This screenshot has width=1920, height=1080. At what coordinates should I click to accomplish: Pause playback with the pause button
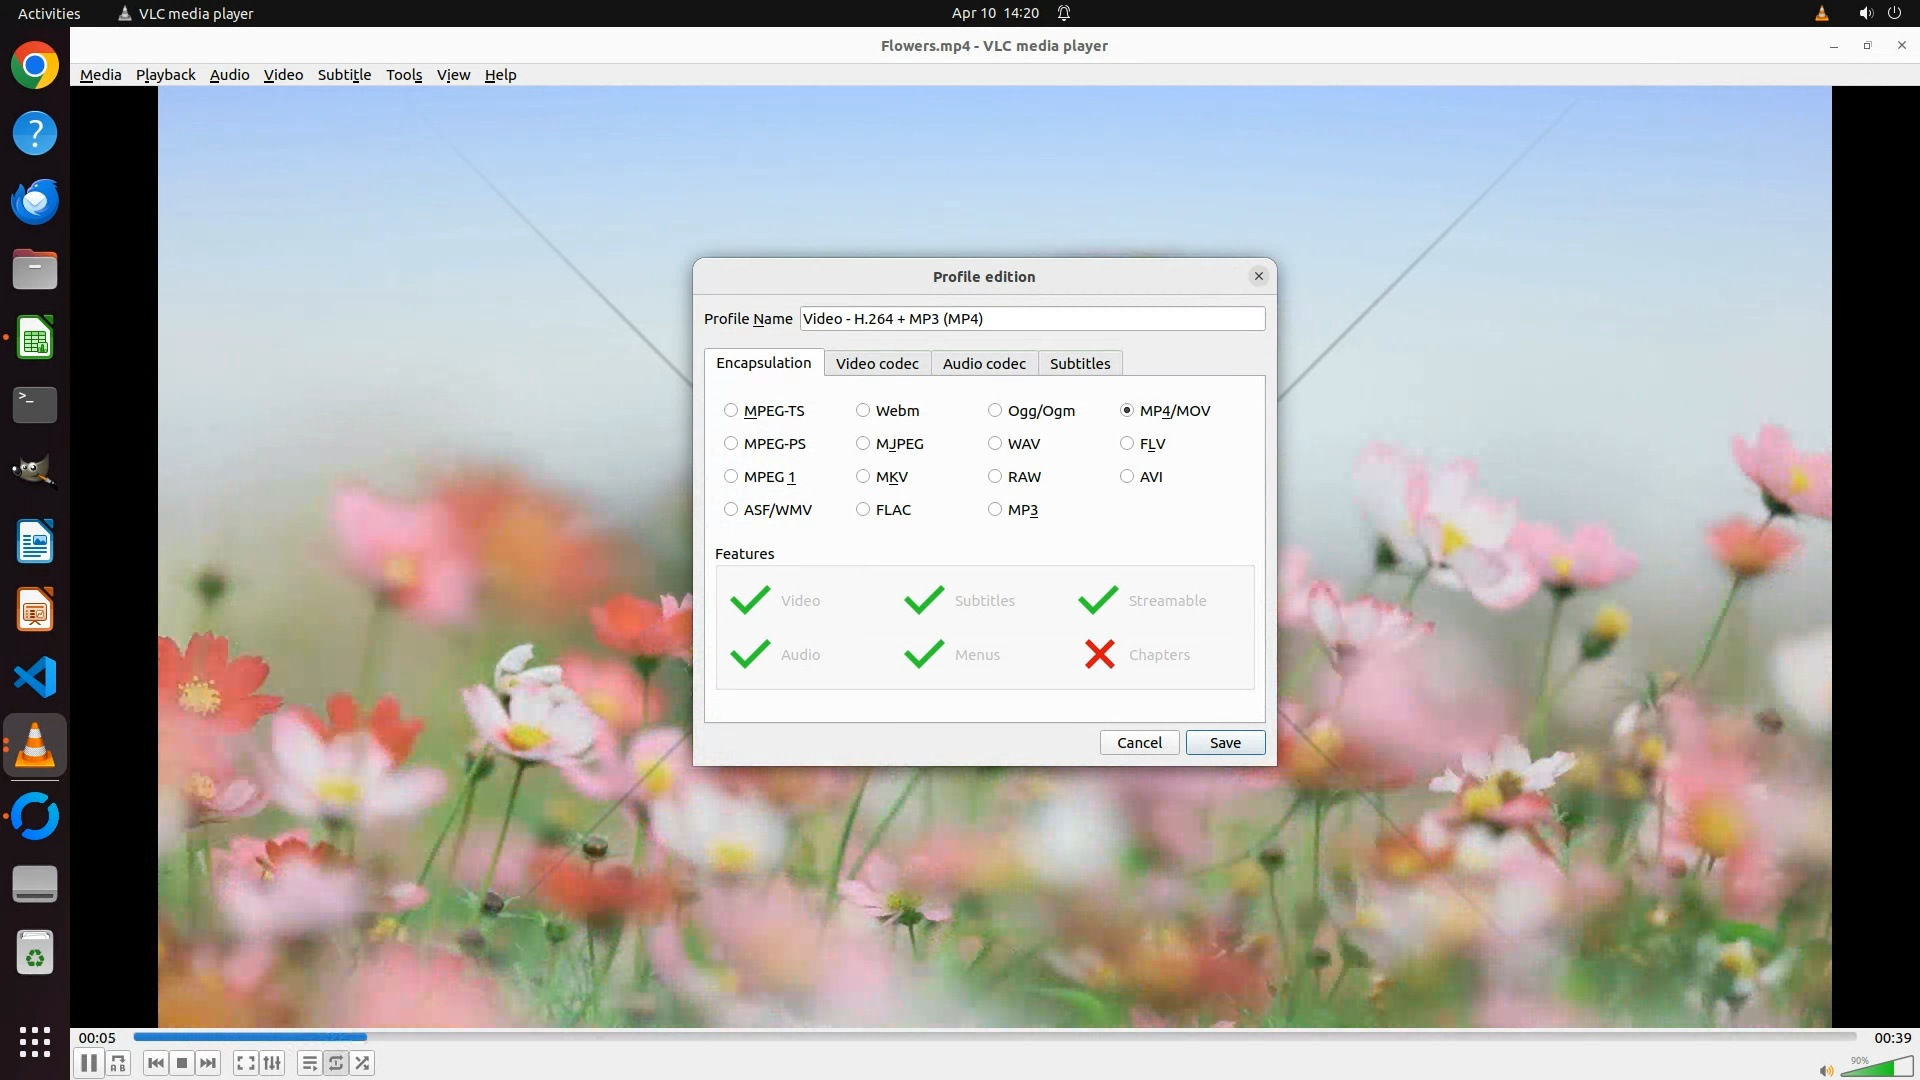coord(88,1063)
